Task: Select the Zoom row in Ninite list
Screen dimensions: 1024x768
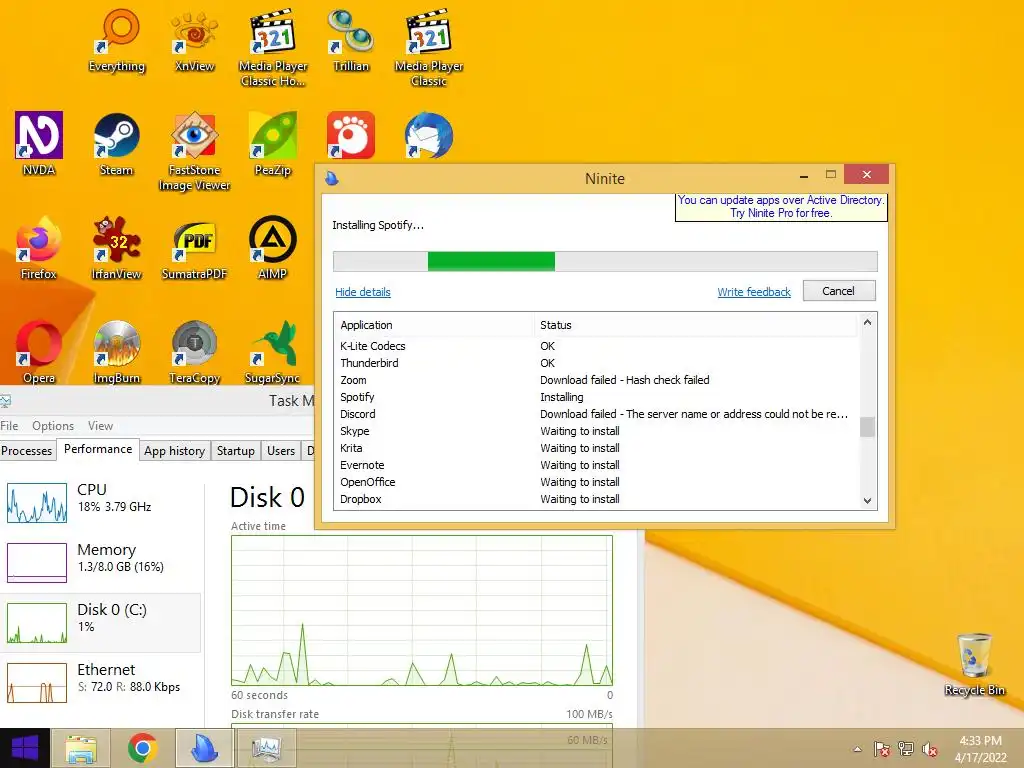Action: point(598,380)
